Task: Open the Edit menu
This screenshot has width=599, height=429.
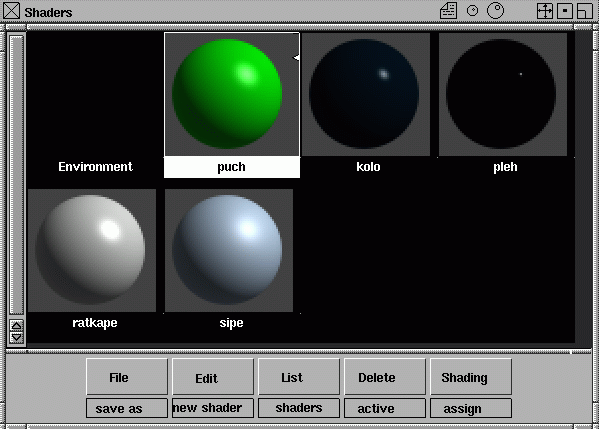Action: tap(213, 377)
